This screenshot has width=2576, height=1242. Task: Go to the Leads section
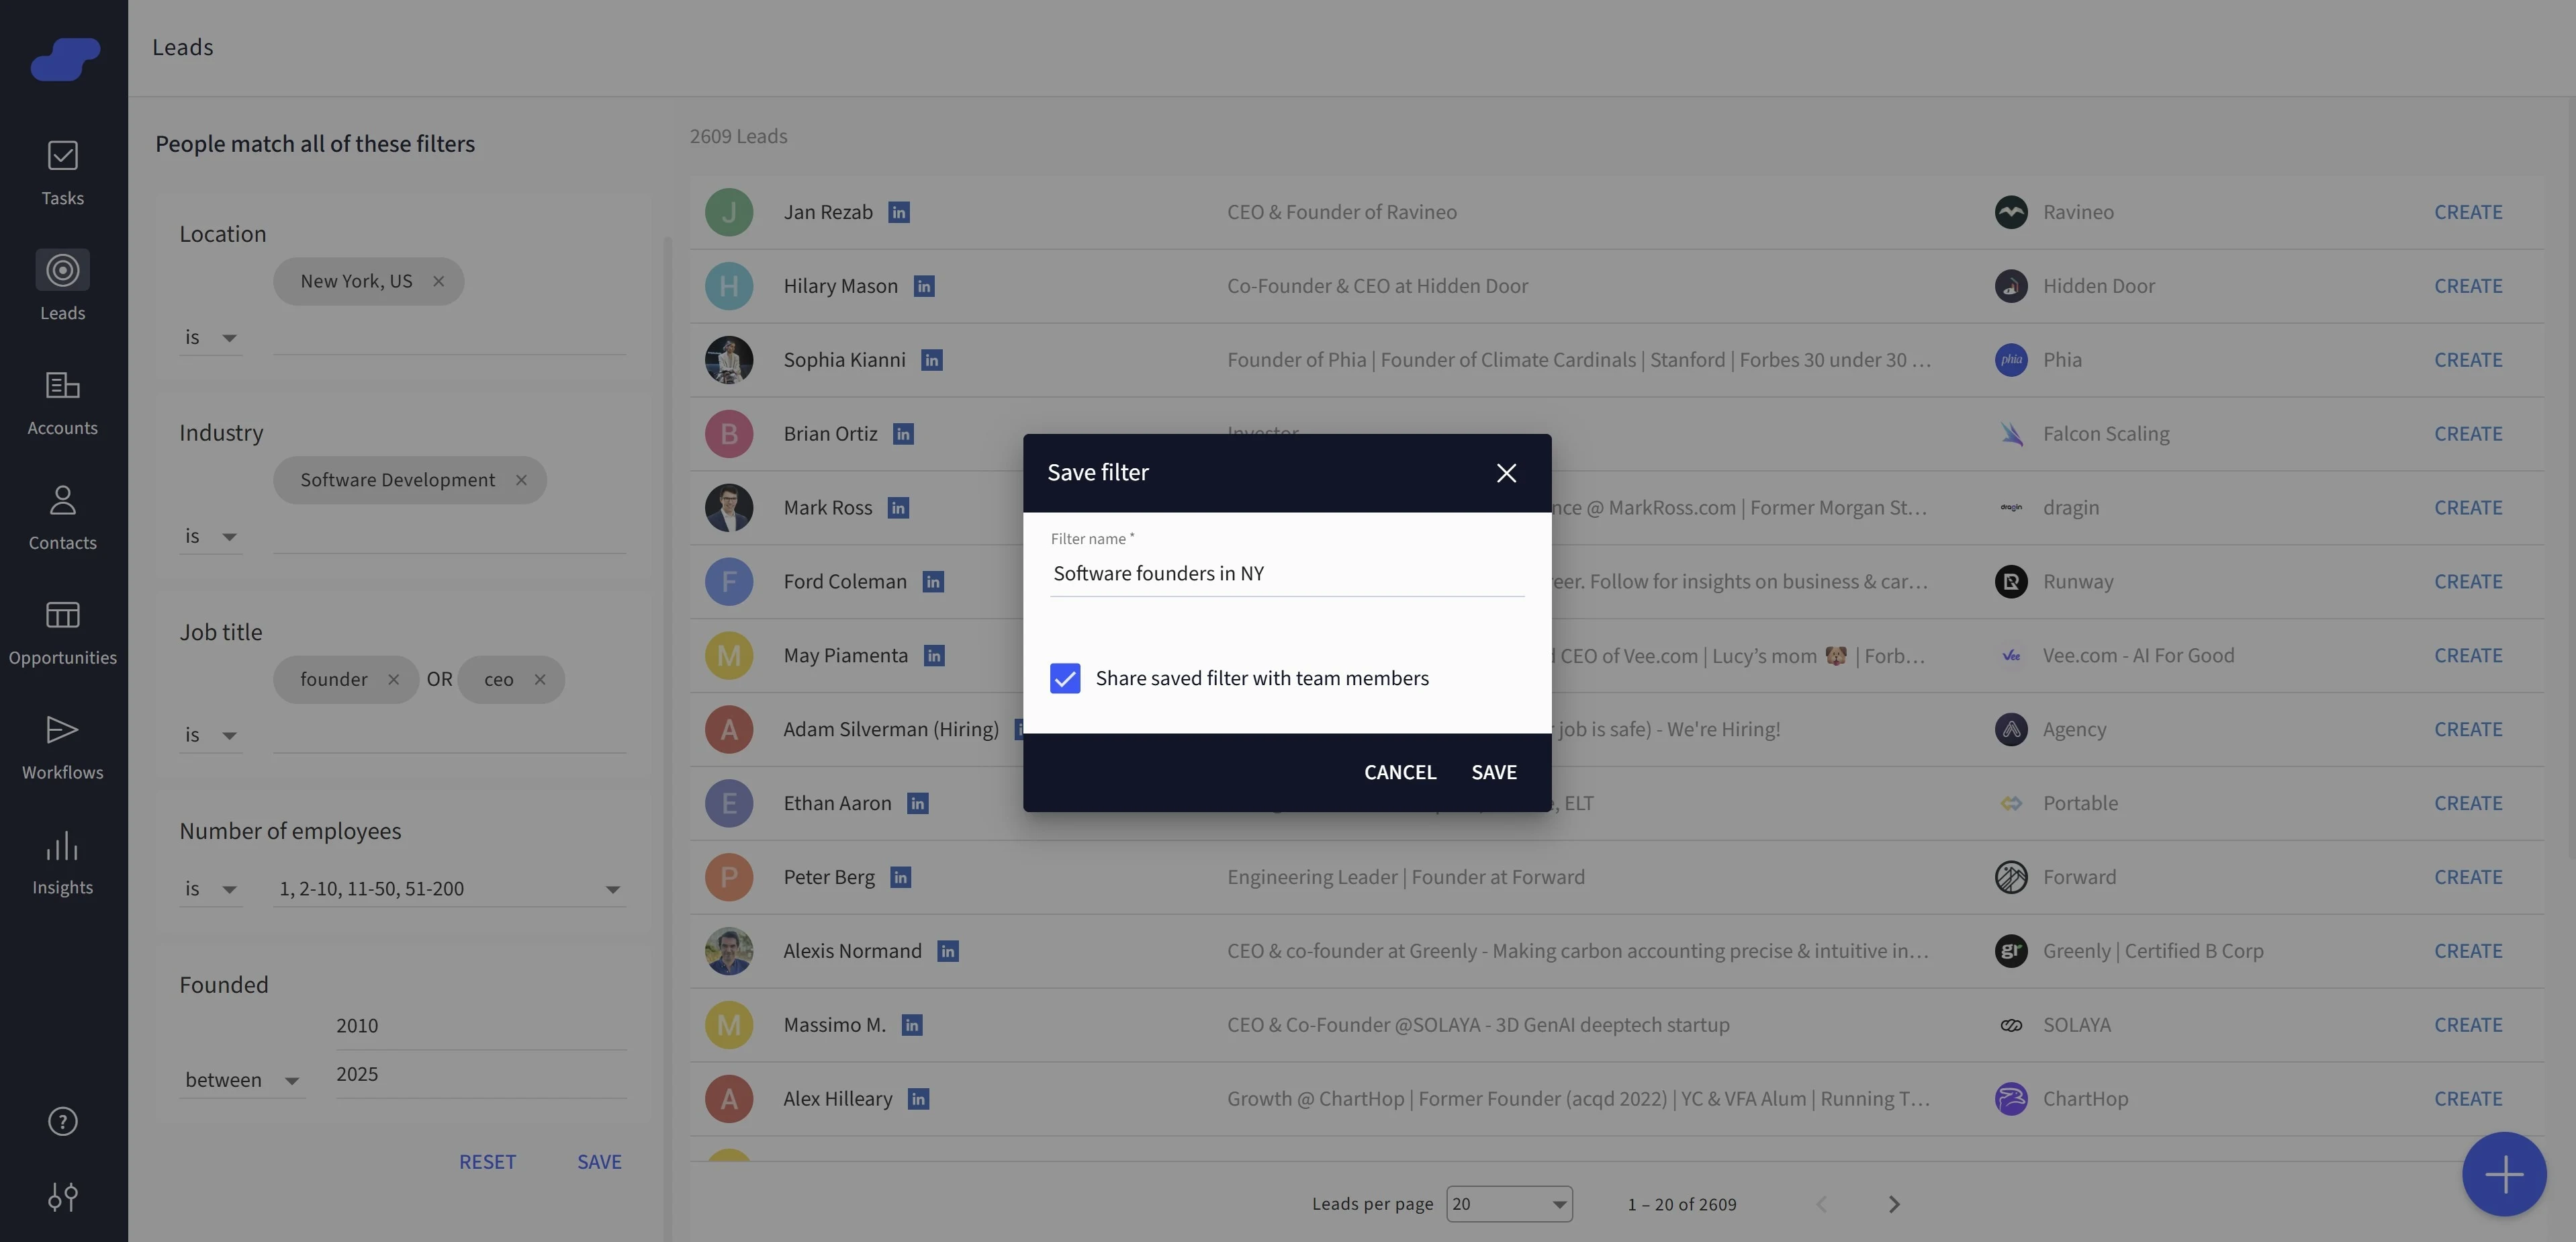click(x=63, y=287)
